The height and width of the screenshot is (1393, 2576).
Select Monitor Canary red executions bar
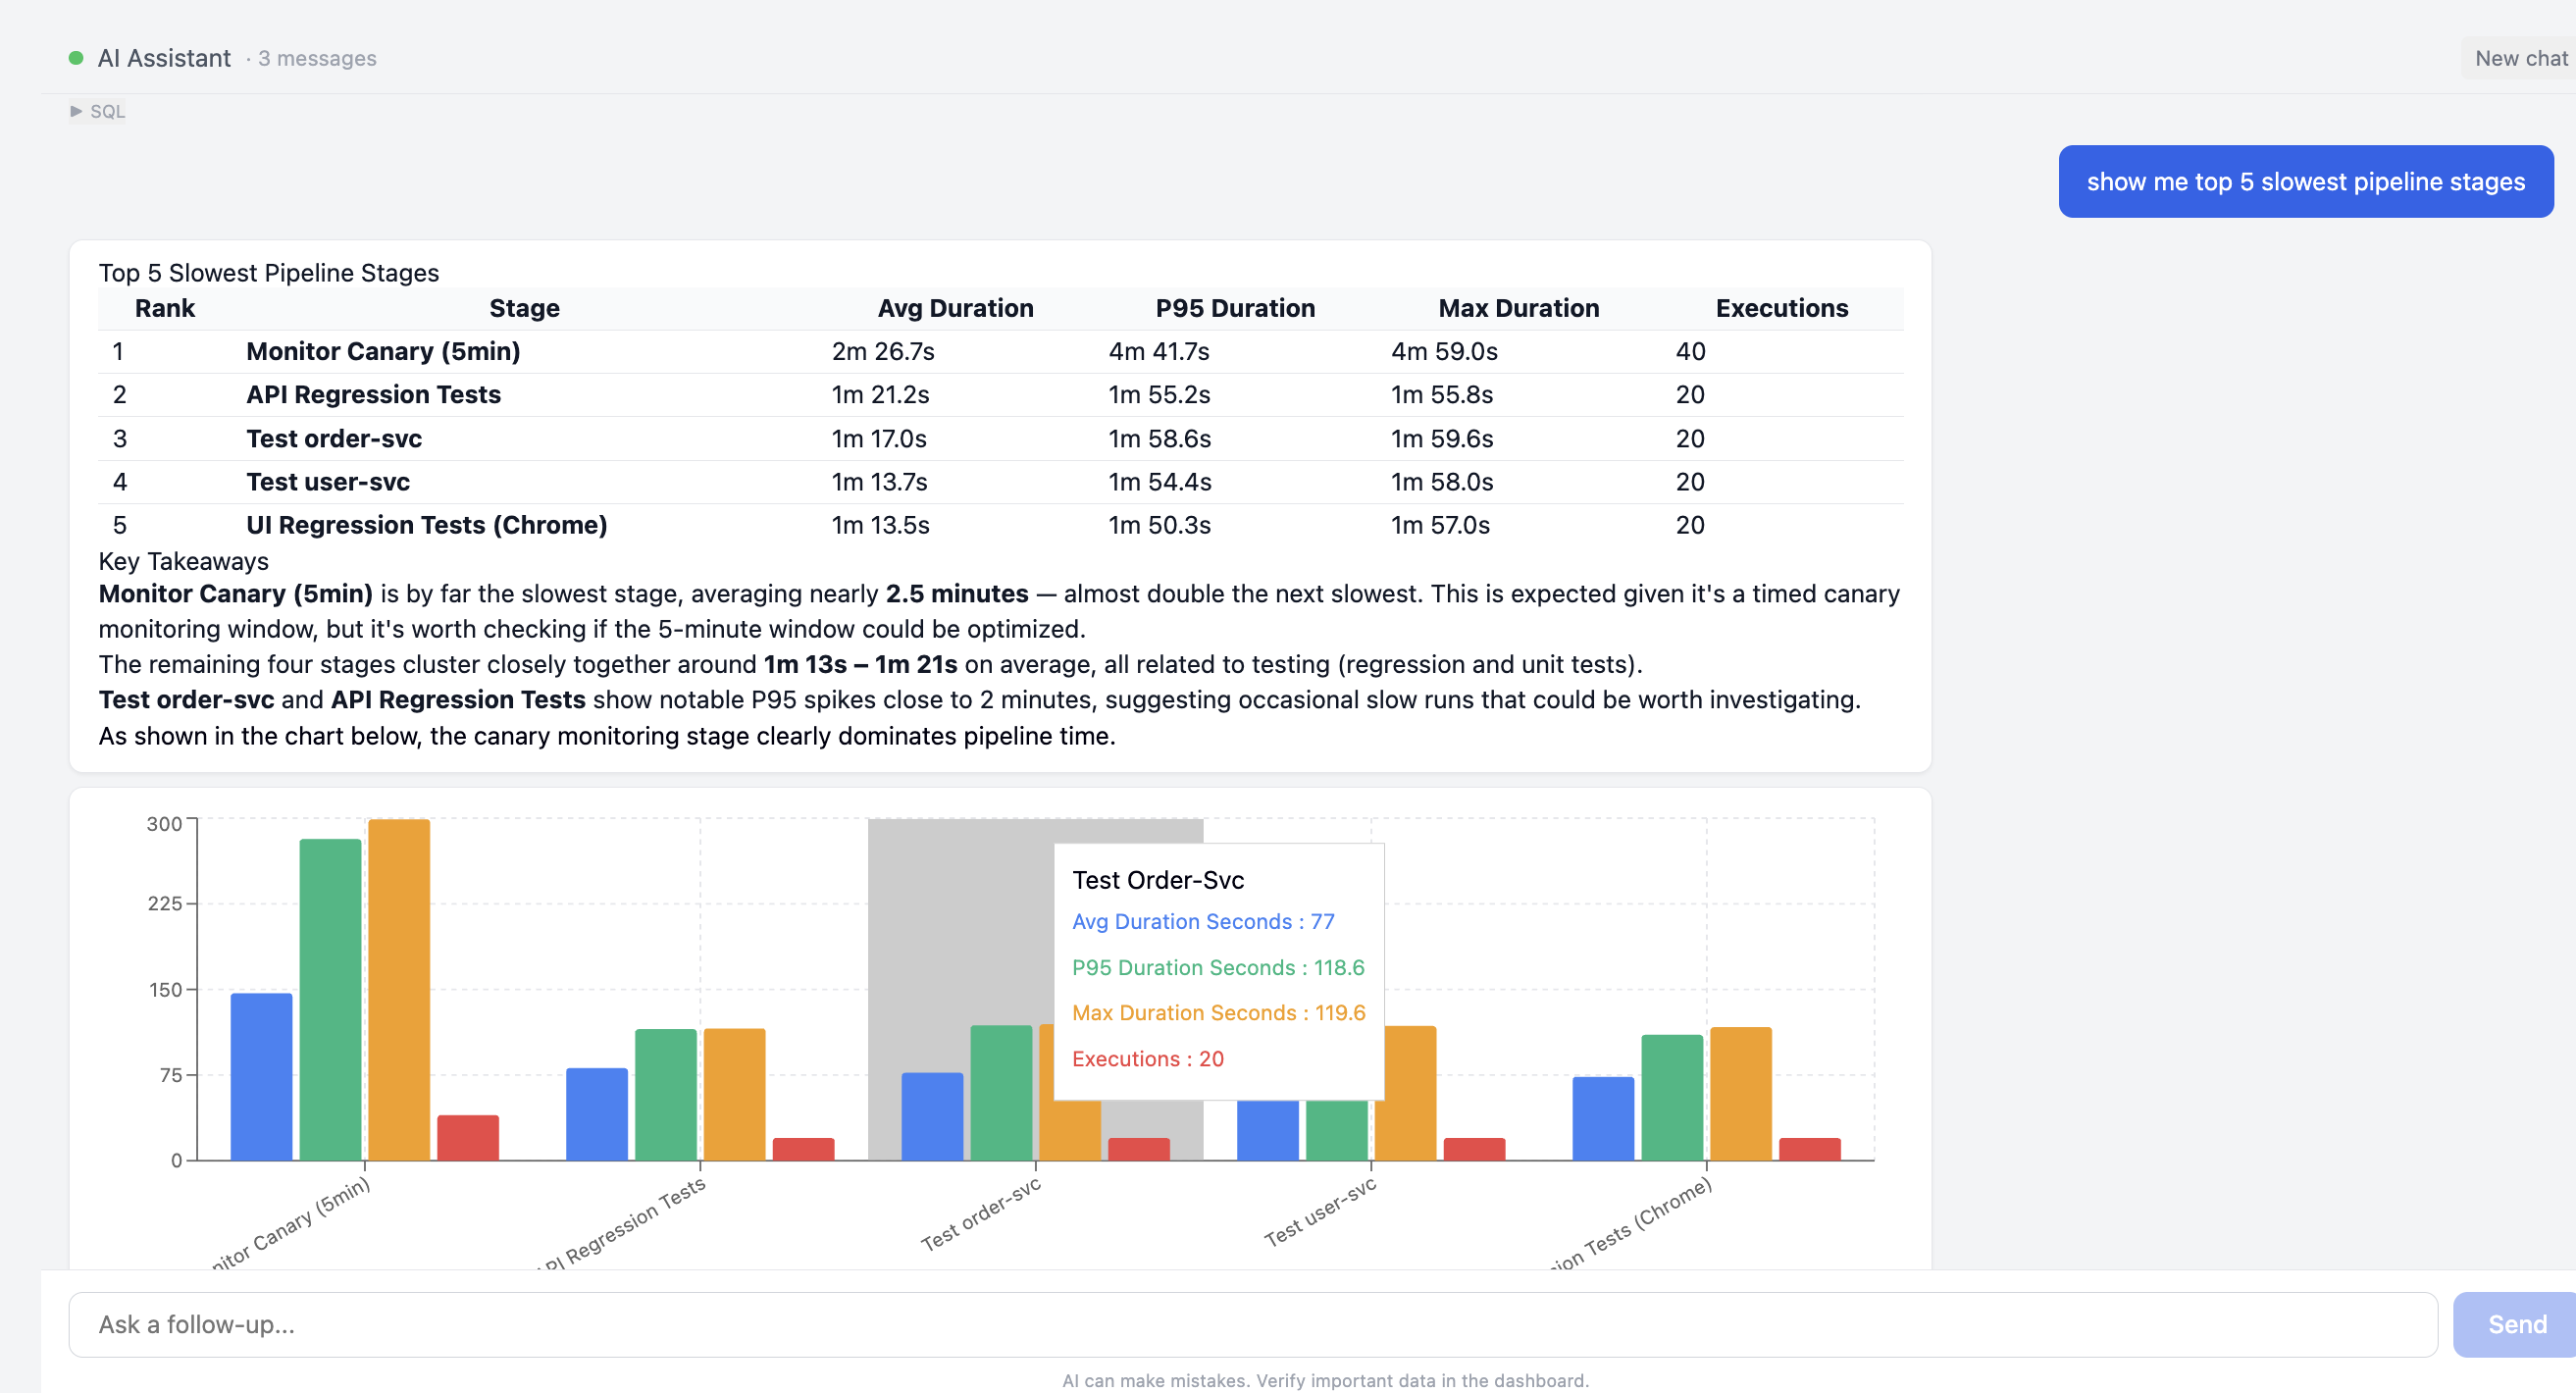pyautogui.click(x=467, y=1137)
